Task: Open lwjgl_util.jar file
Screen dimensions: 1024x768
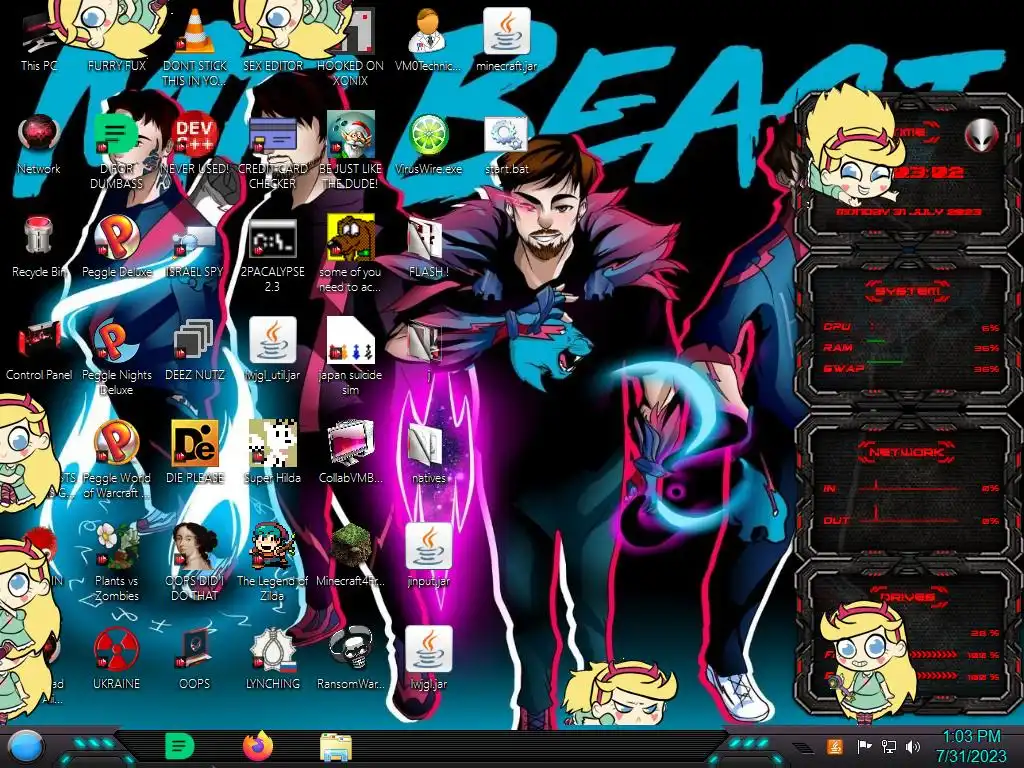Action: (273, 342)
